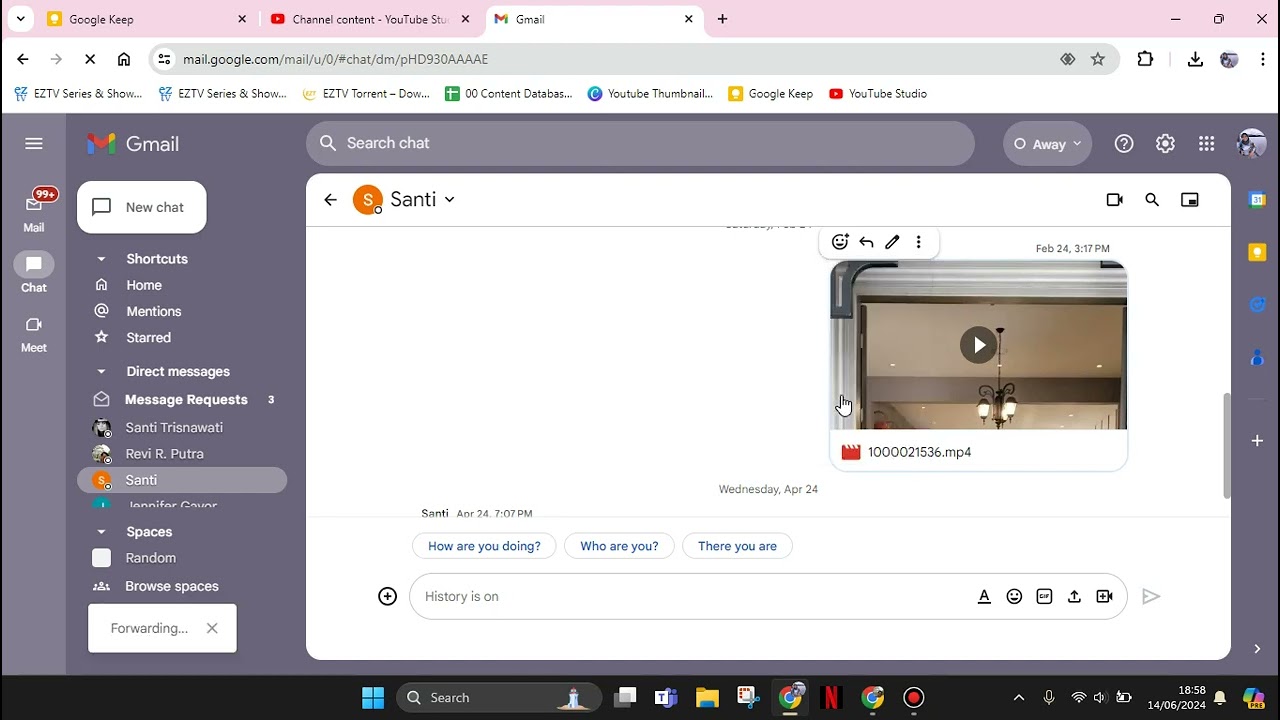Open YouTube Studio bookmark
This screenshot has width=1280, height=720.
pyautogui.click(x=878, y=93)
